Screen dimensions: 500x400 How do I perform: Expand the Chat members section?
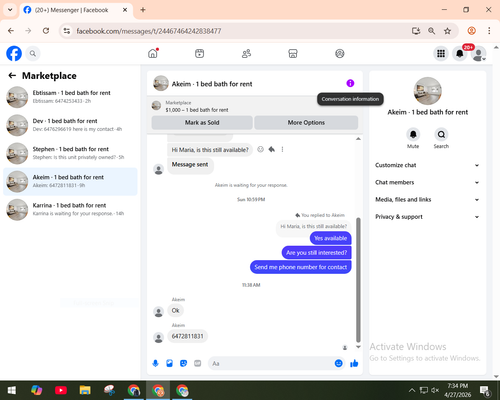pyautogui.click(x=427, y=182)
